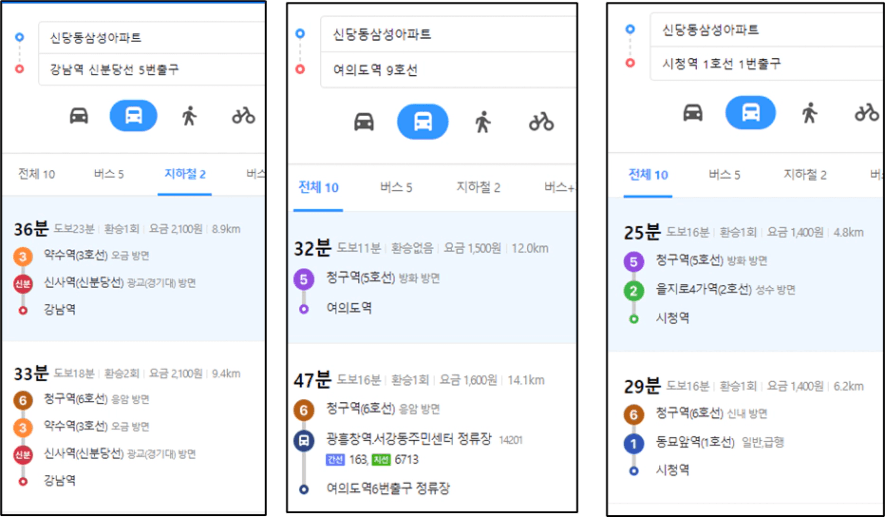Click 지선 bus type badge for 6713

[381, 460]
